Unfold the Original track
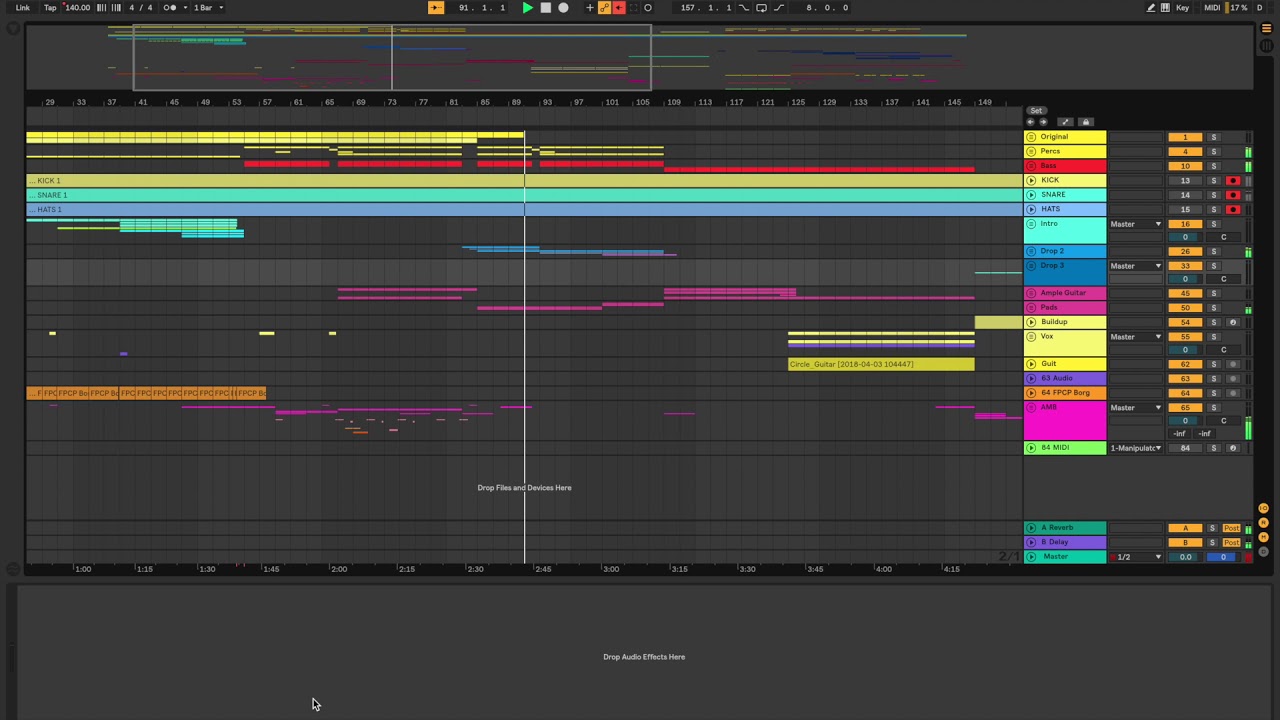 pyautogui.click(x=1031, y=137)
